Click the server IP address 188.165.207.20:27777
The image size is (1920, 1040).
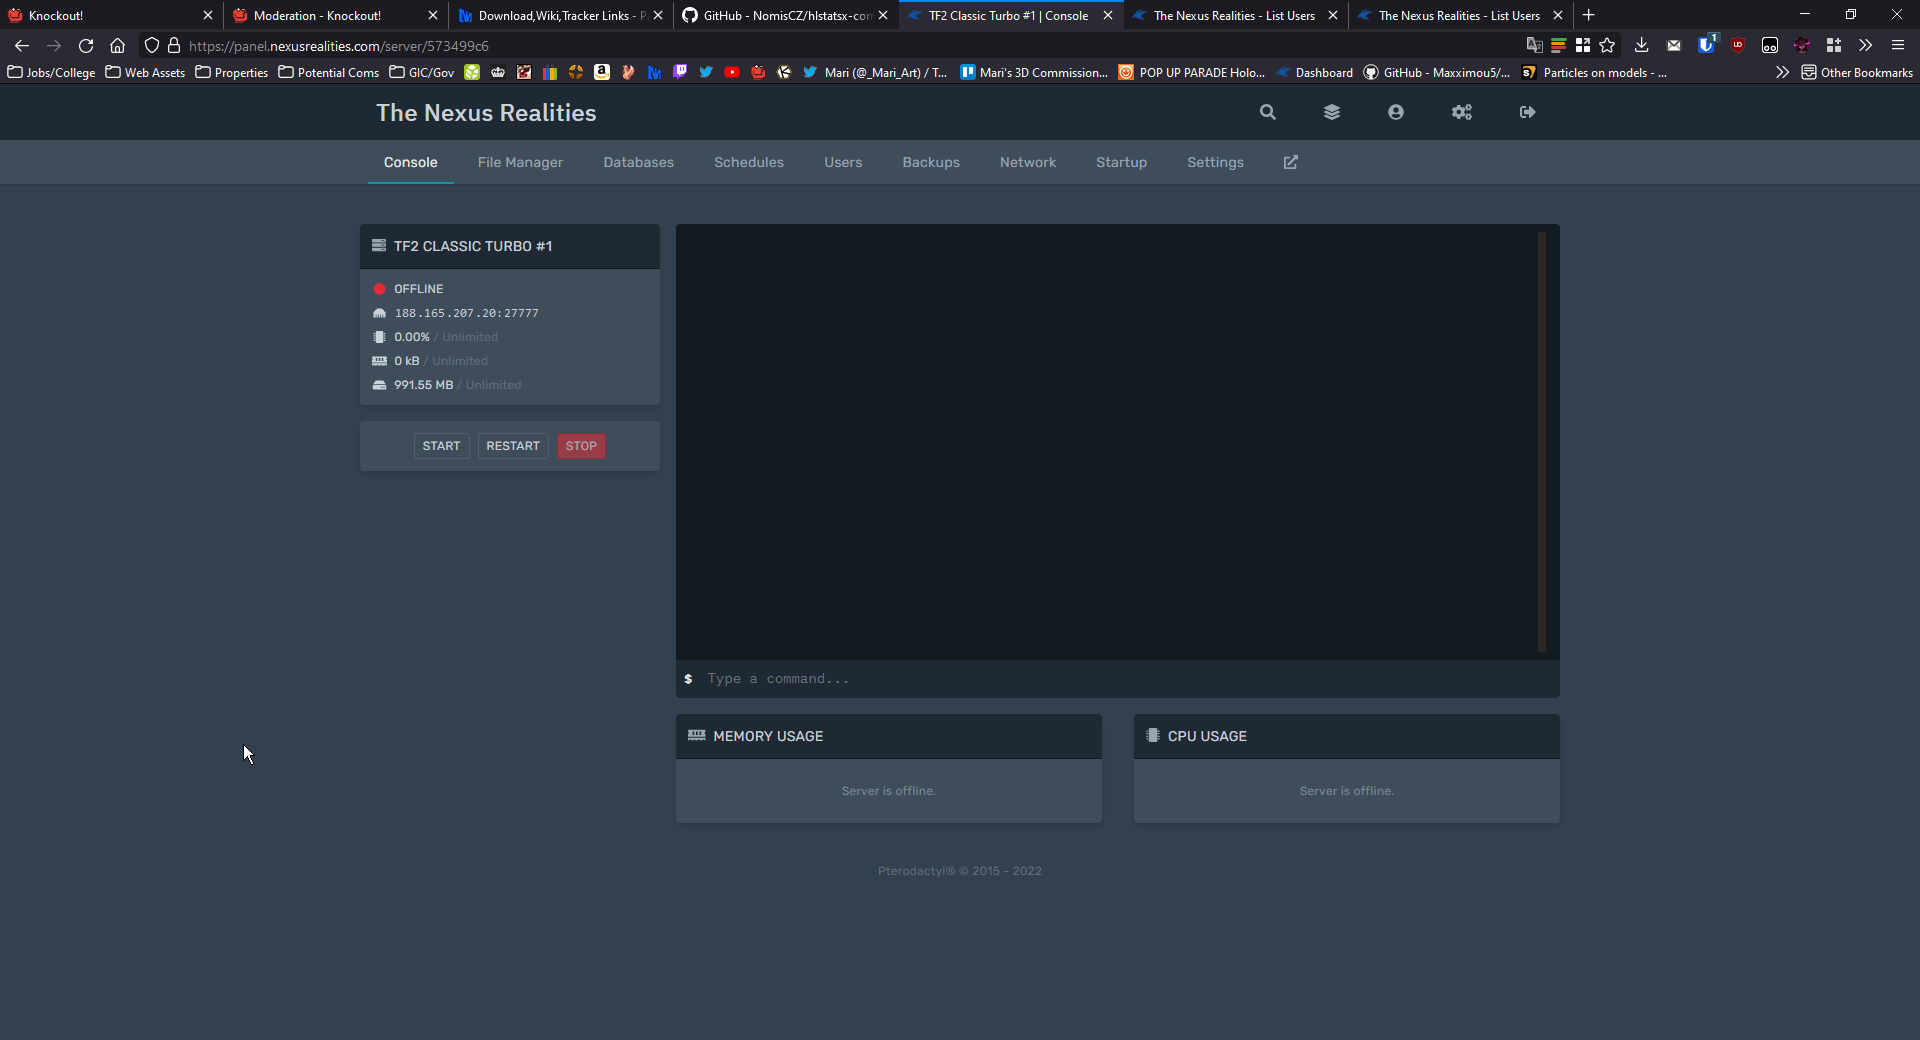coord(466,313)
